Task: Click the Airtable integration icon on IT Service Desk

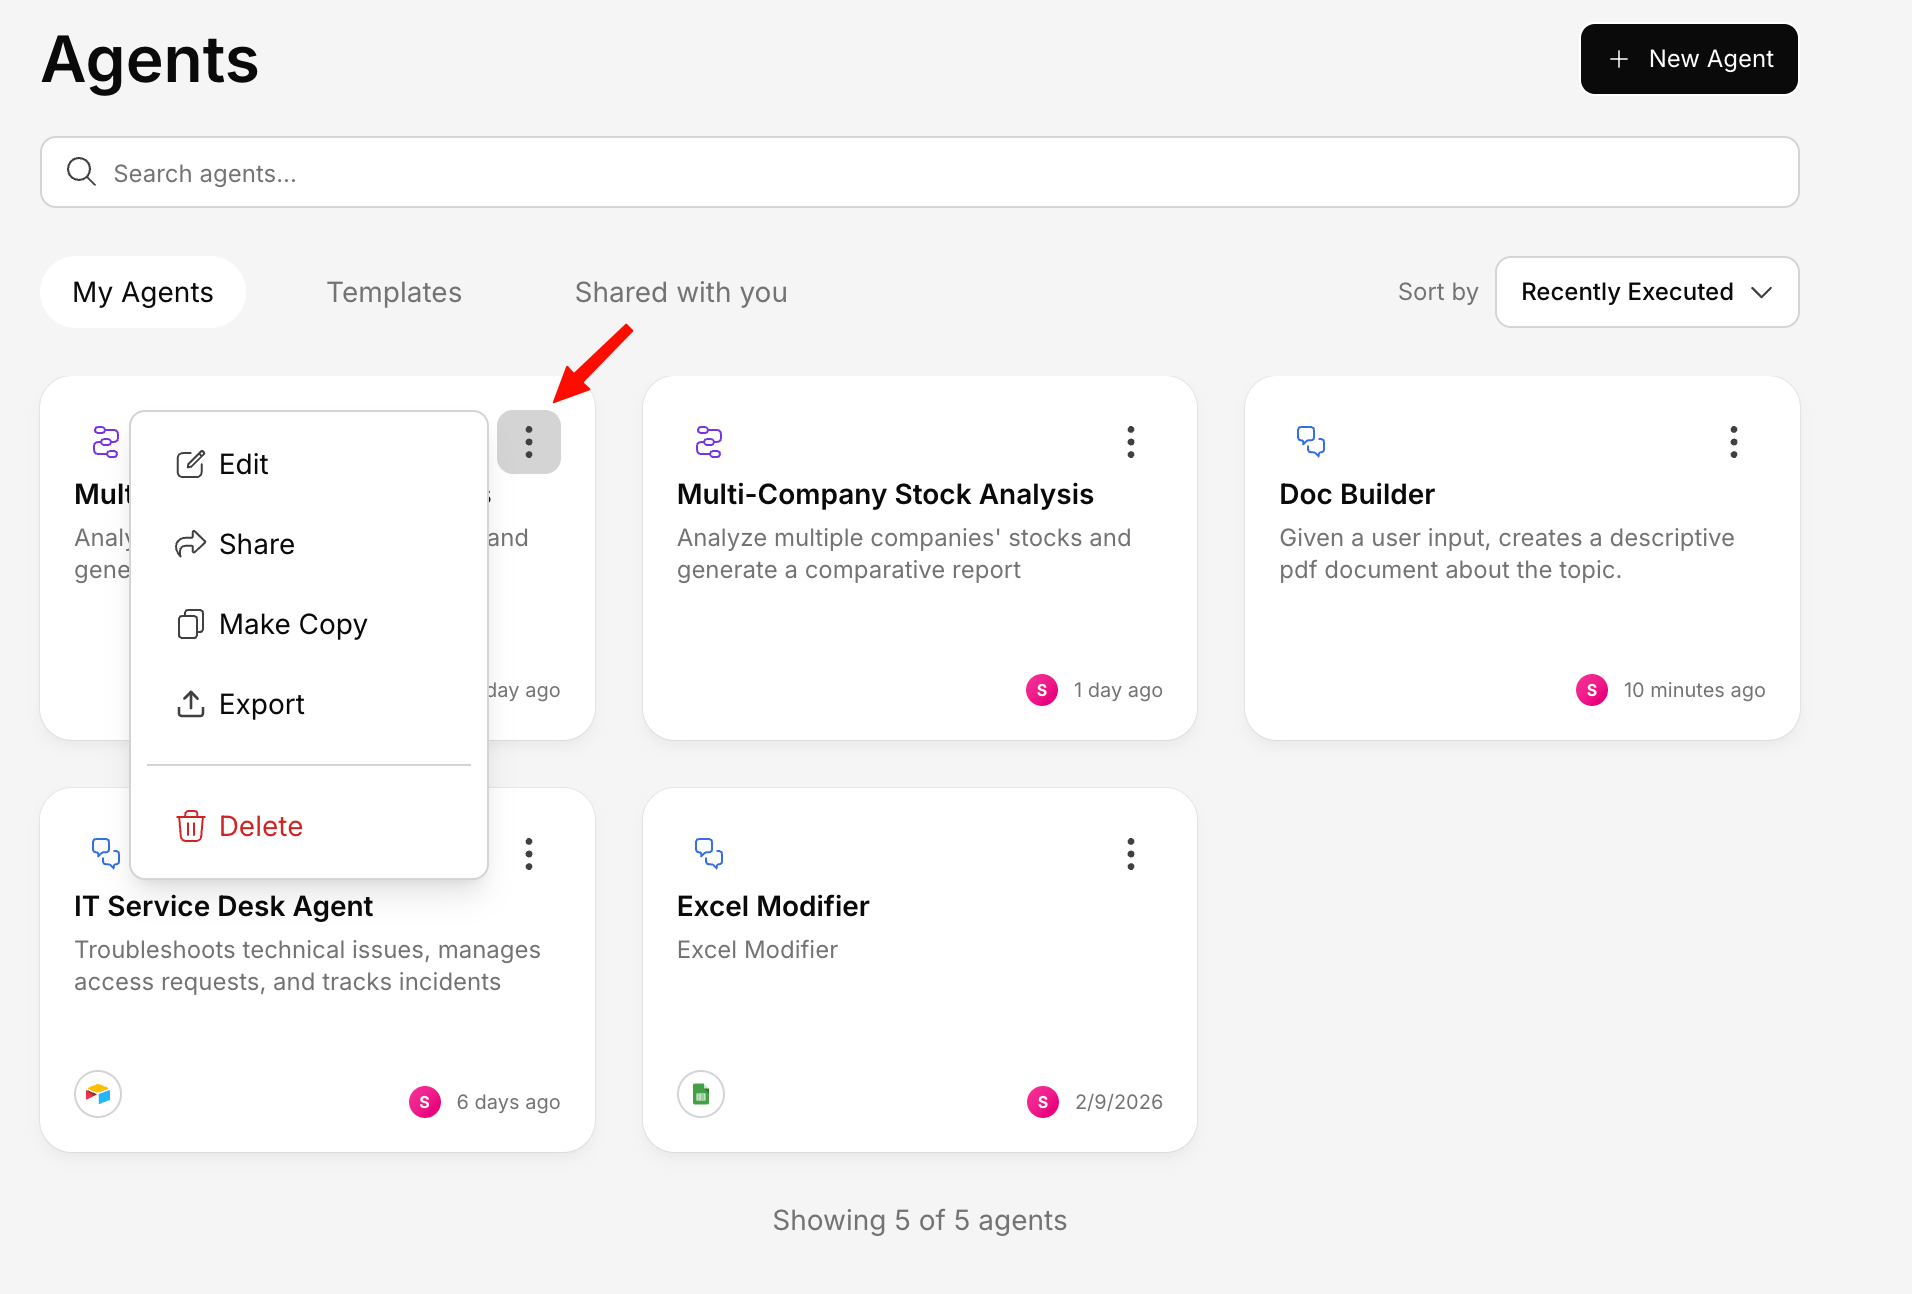Action: tap(98, 1094)
